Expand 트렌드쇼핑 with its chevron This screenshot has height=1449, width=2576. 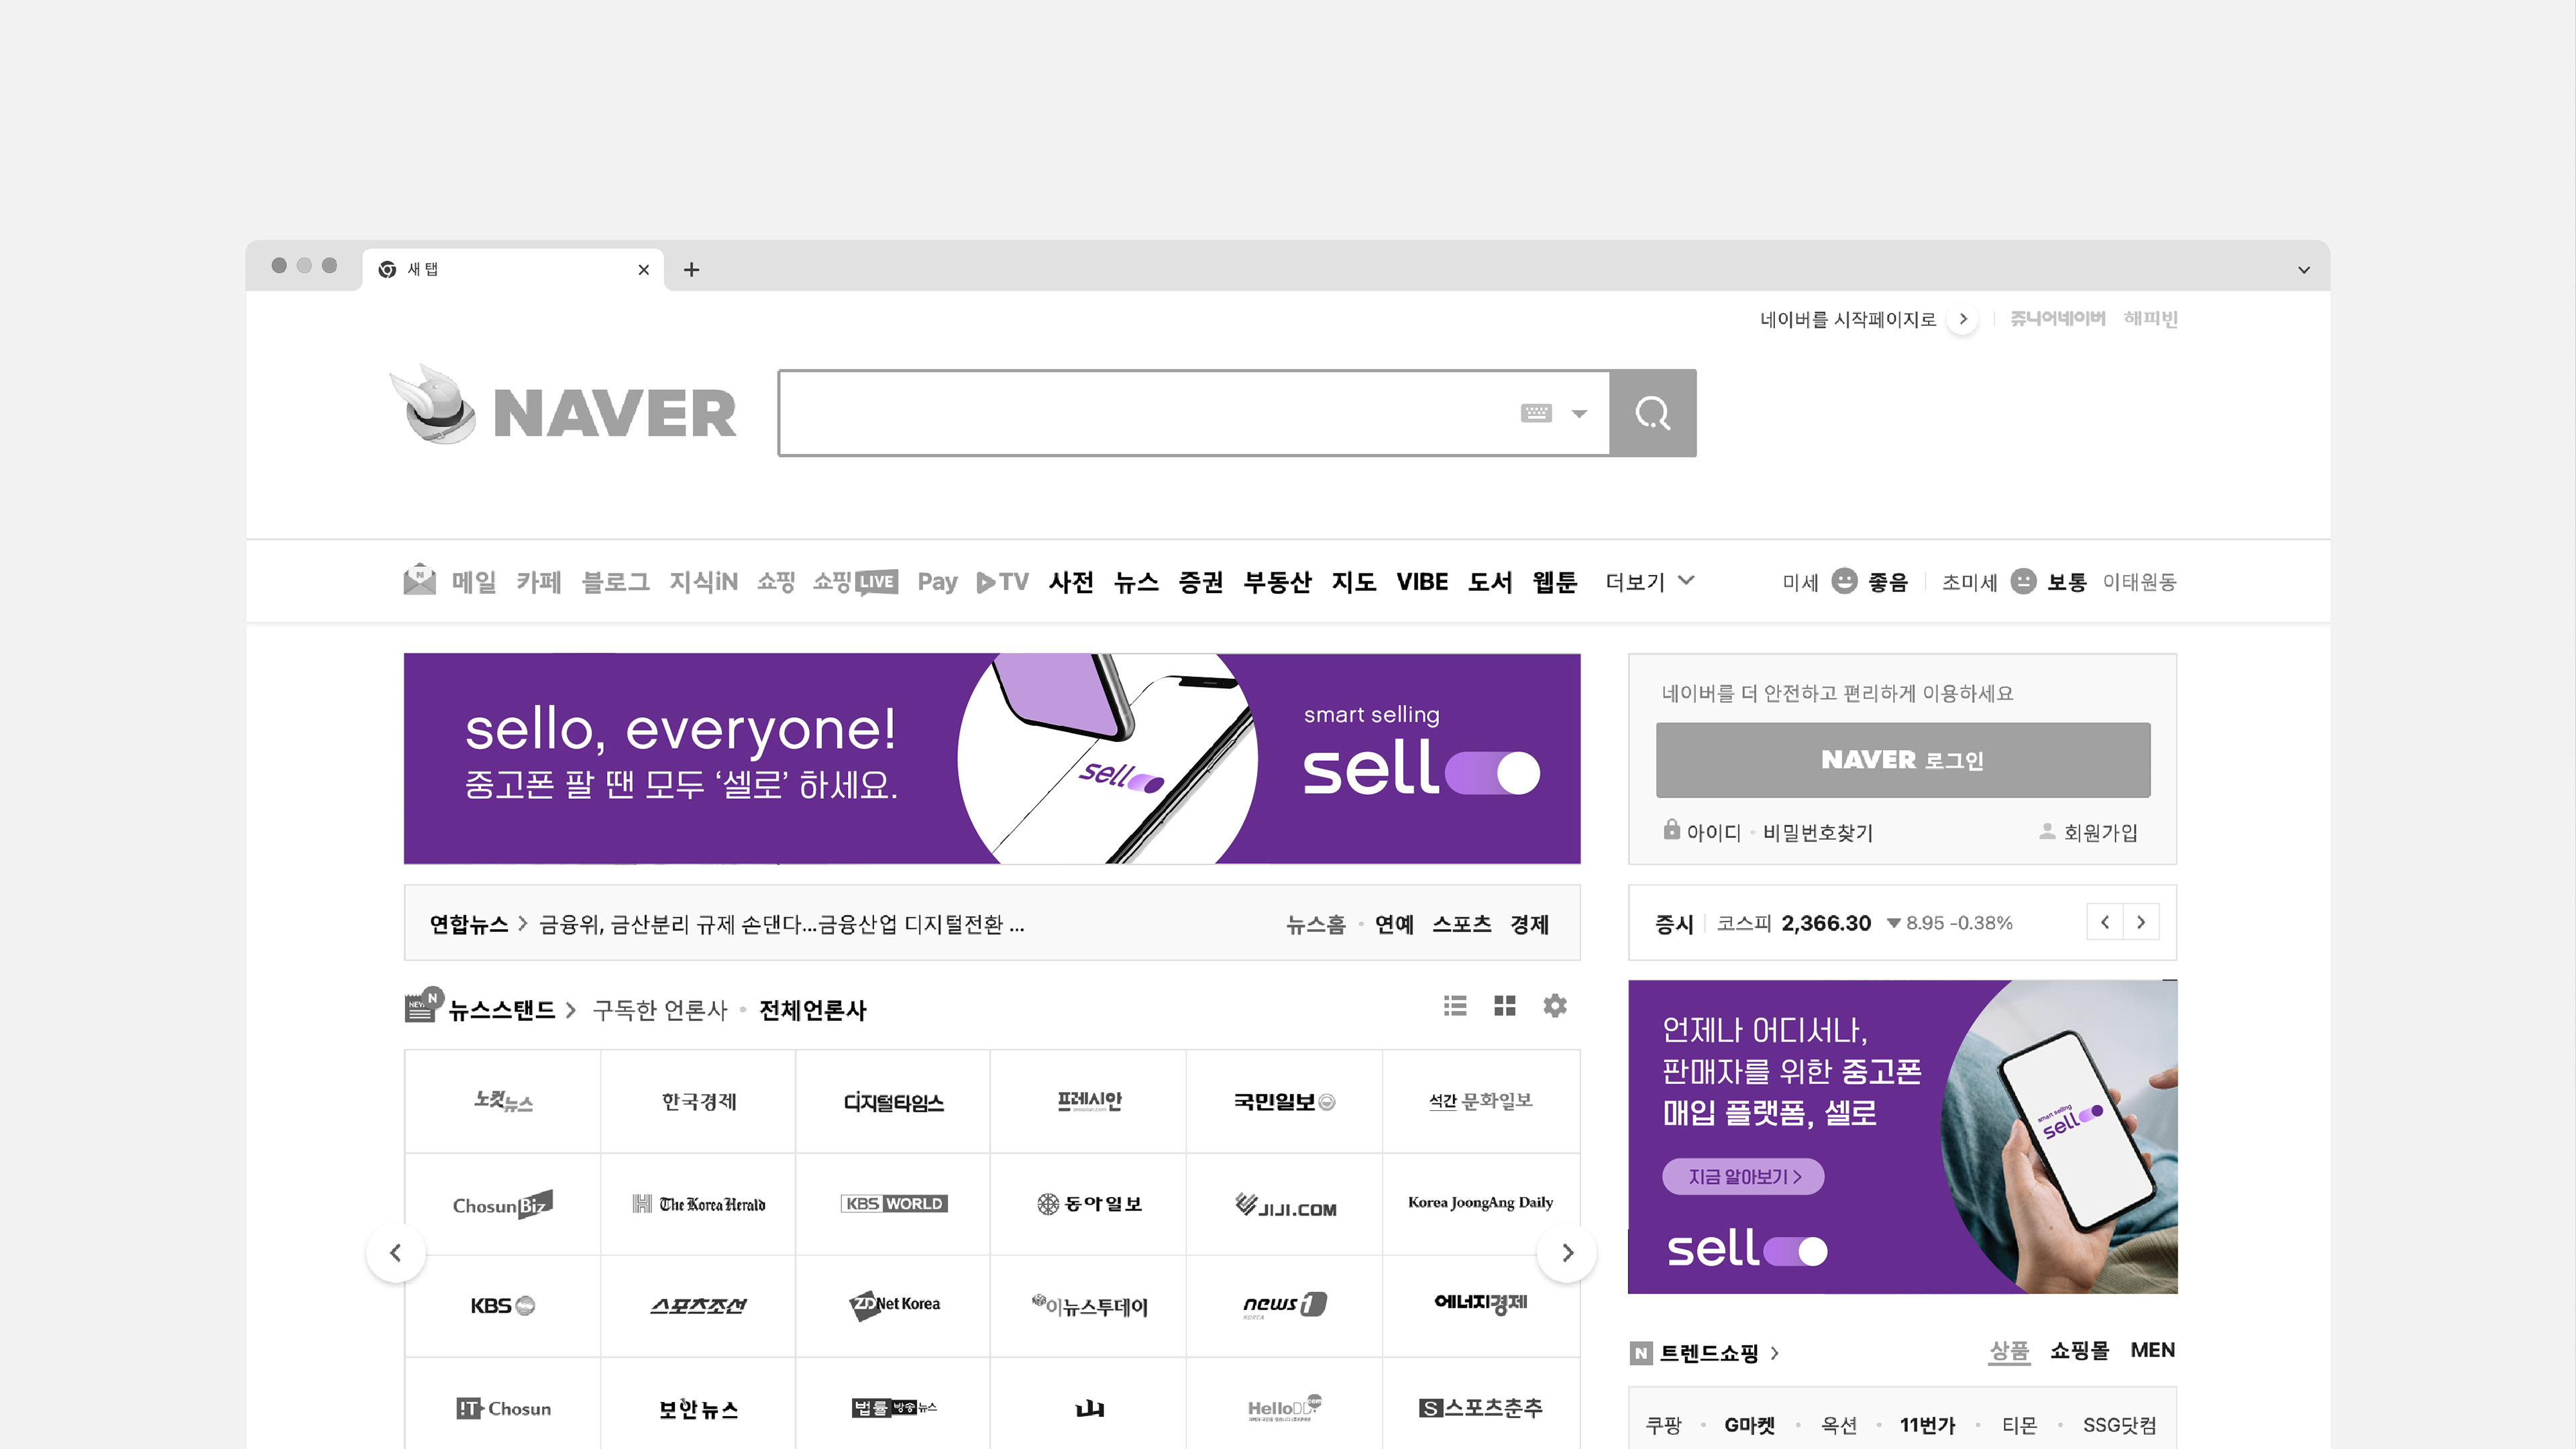[1775, 1353]
